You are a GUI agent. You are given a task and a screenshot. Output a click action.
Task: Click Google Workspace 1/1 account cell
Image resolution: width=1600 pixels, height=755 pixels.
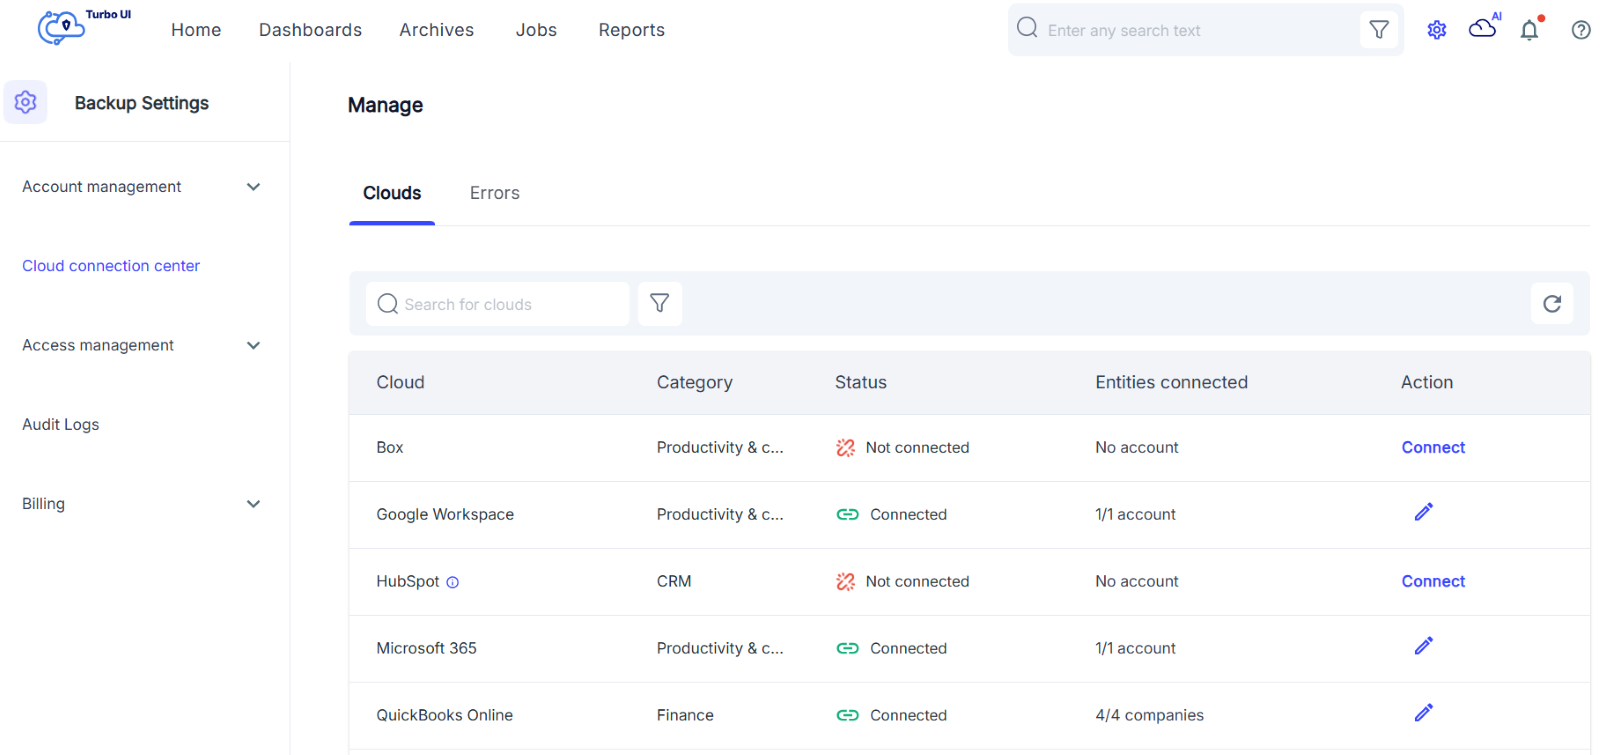pos(1135,515)
